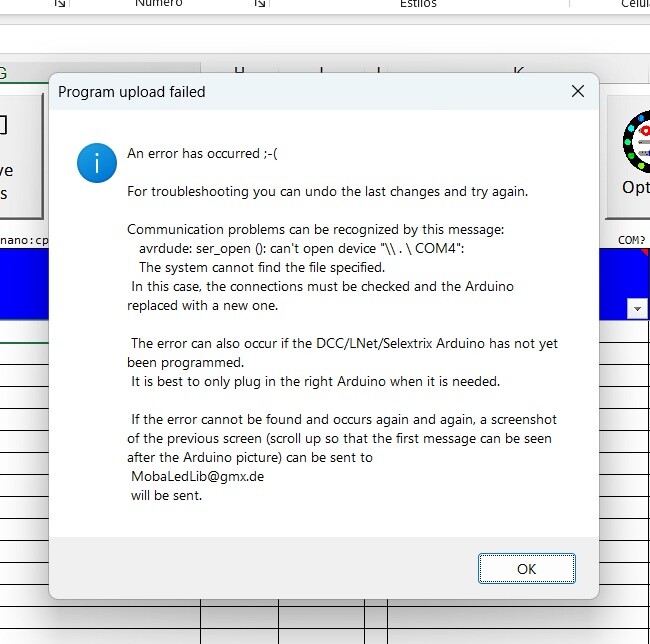Click the red comment indicator by COM?
The height and width of the screenshot is (644, 650).
coord(645,253)
